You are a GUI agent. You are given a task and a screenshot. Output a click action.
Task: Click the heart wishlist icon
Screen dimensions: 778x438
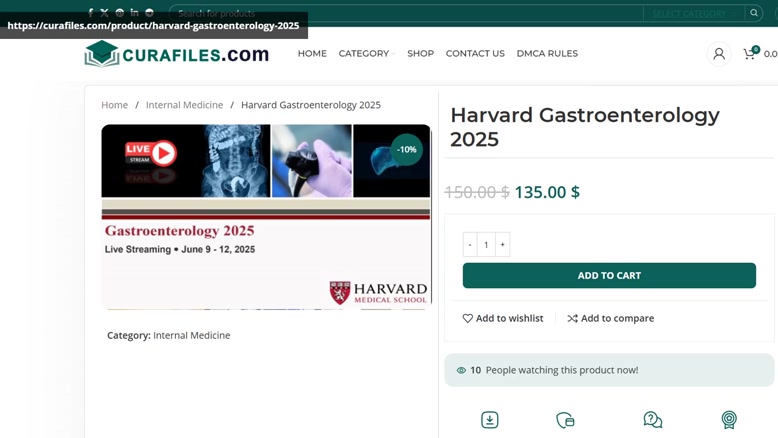467,318
